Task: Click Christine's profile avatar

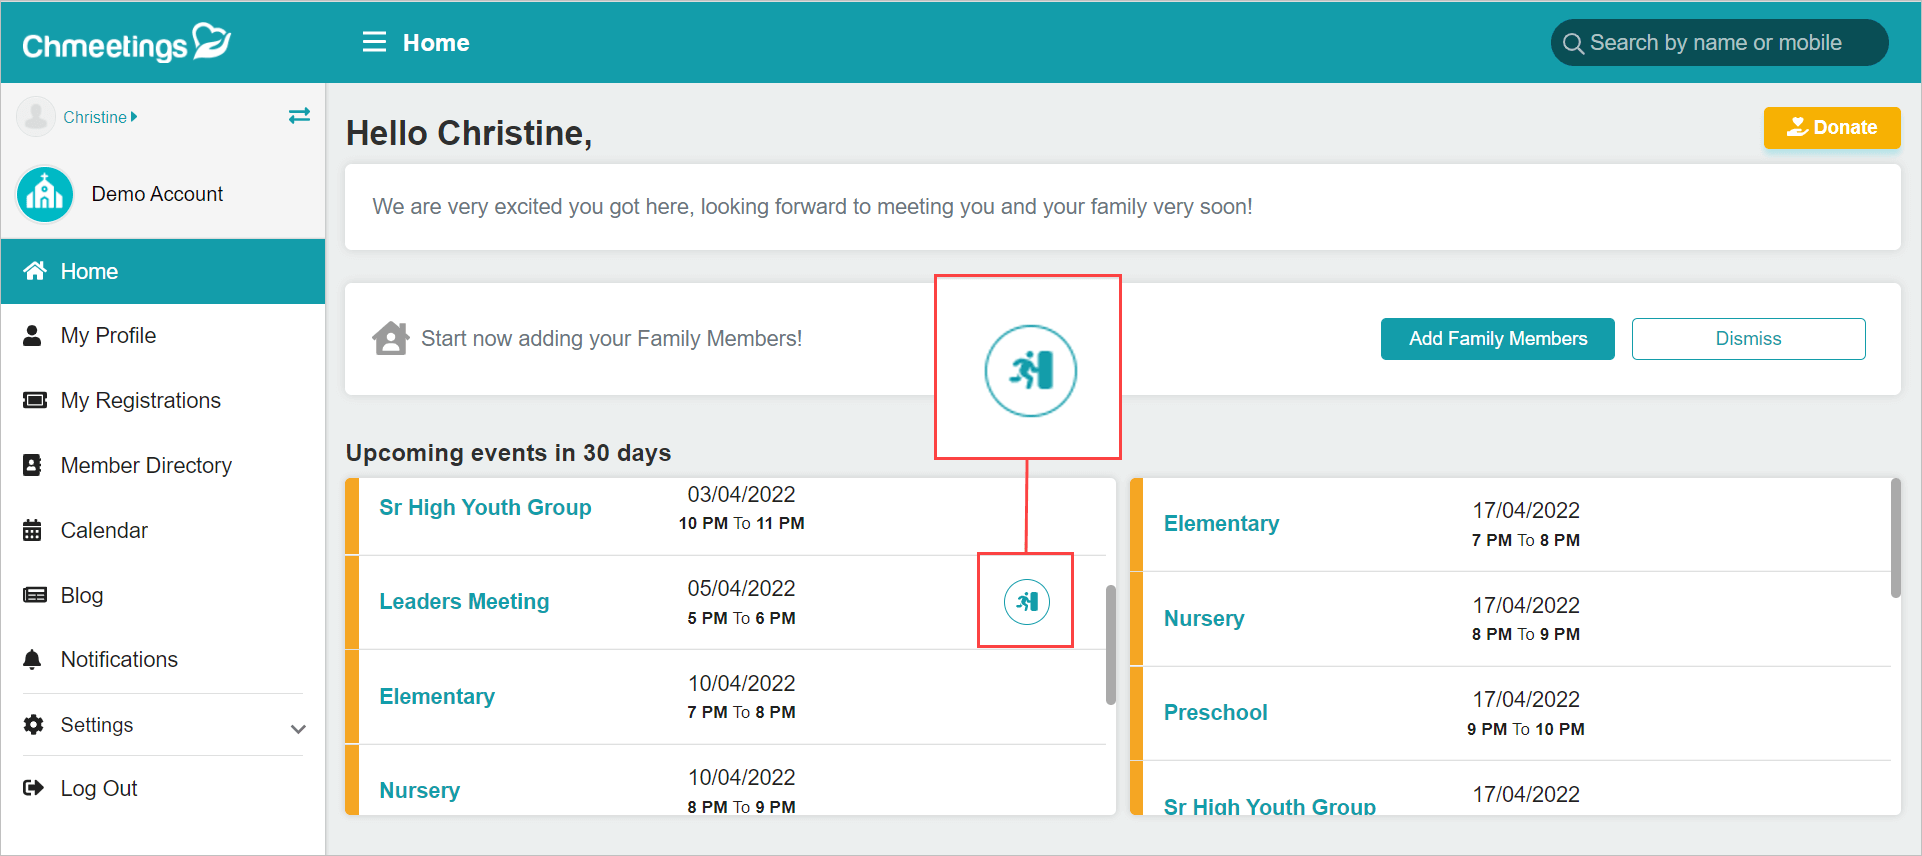Action: (36, 117)
